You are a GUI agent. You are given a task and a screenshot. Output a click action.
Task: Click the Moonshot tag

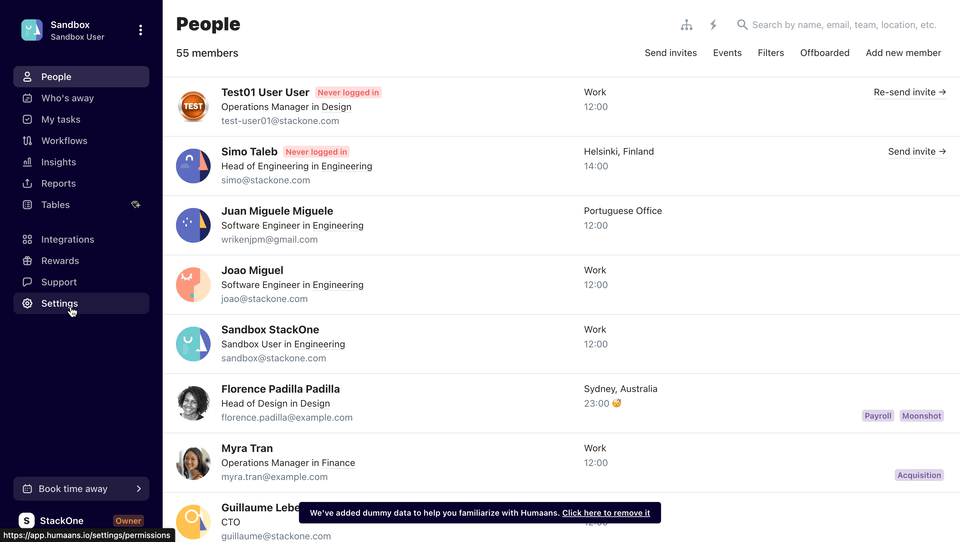tap(921, 416)
